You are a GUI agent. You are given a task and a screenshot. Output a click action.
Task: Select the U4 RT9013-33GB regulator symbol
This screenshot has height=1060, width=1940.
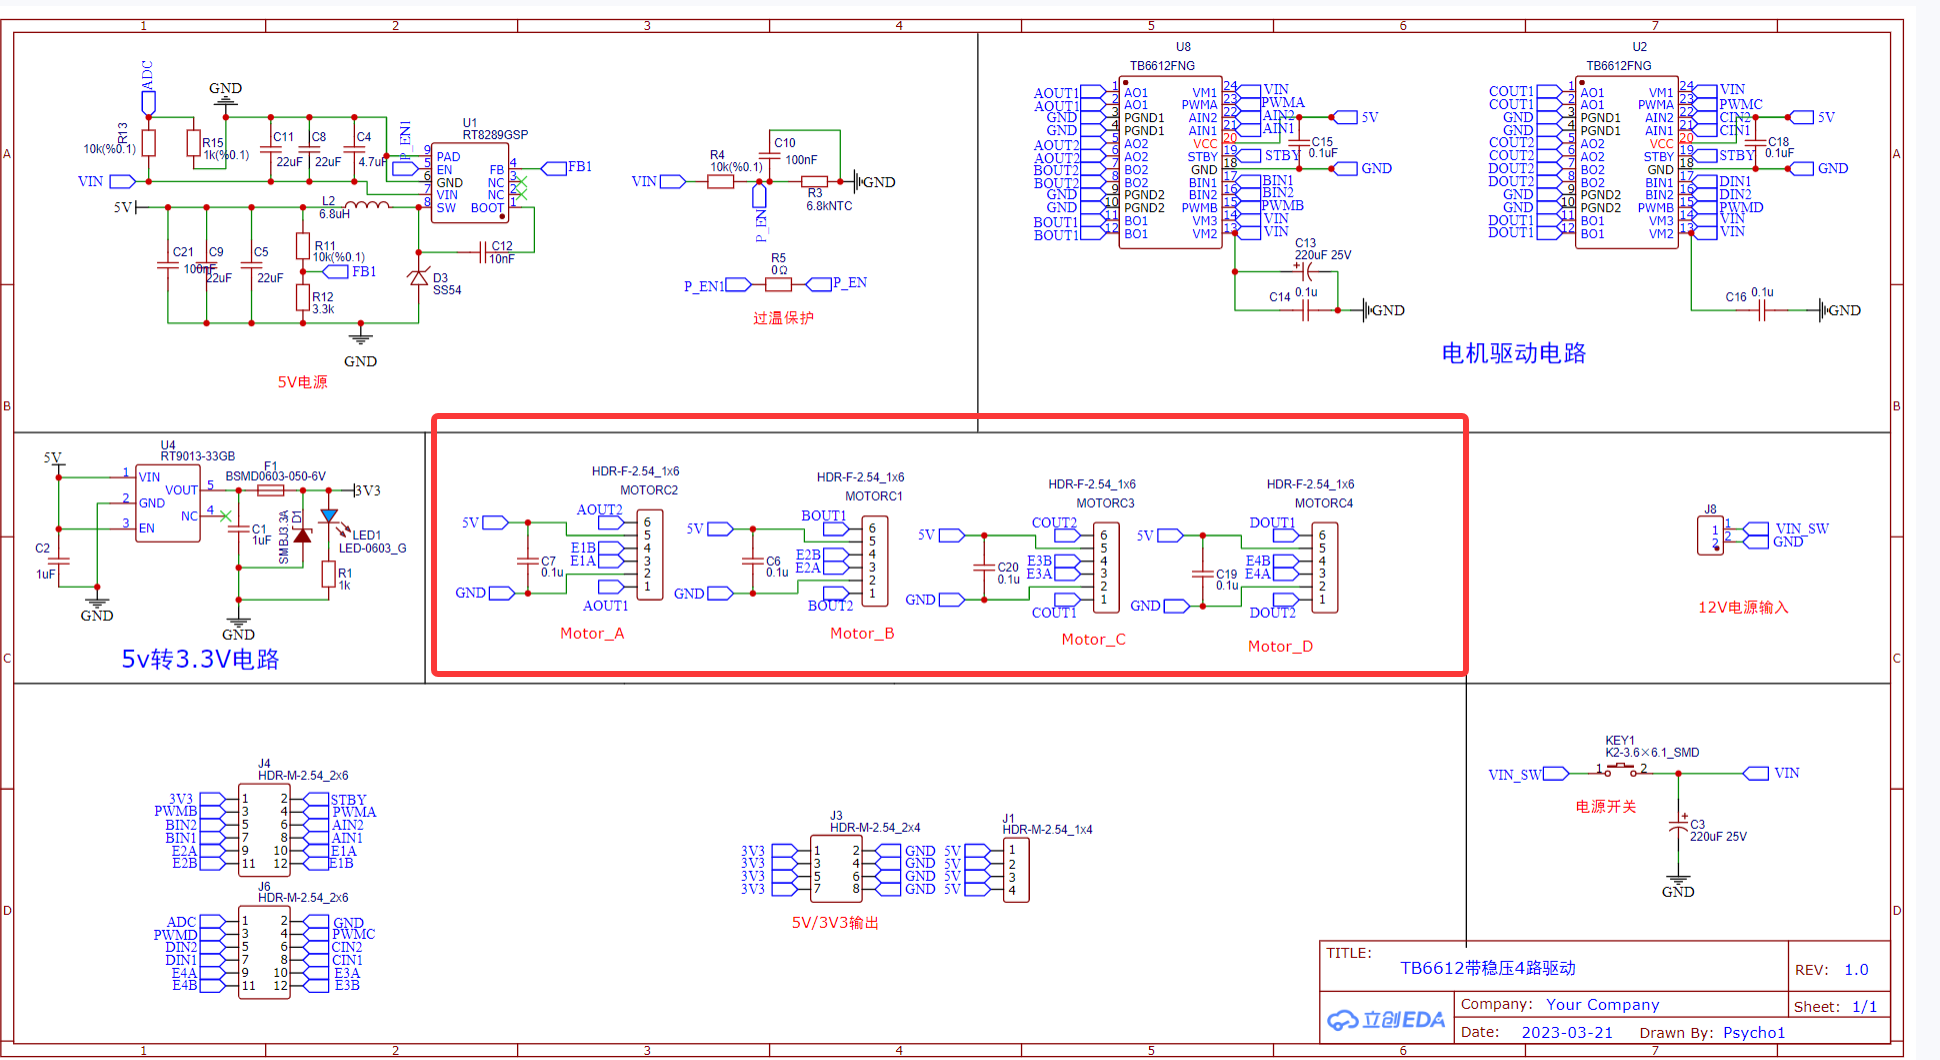pyautogui.click(x=168, y=503)
